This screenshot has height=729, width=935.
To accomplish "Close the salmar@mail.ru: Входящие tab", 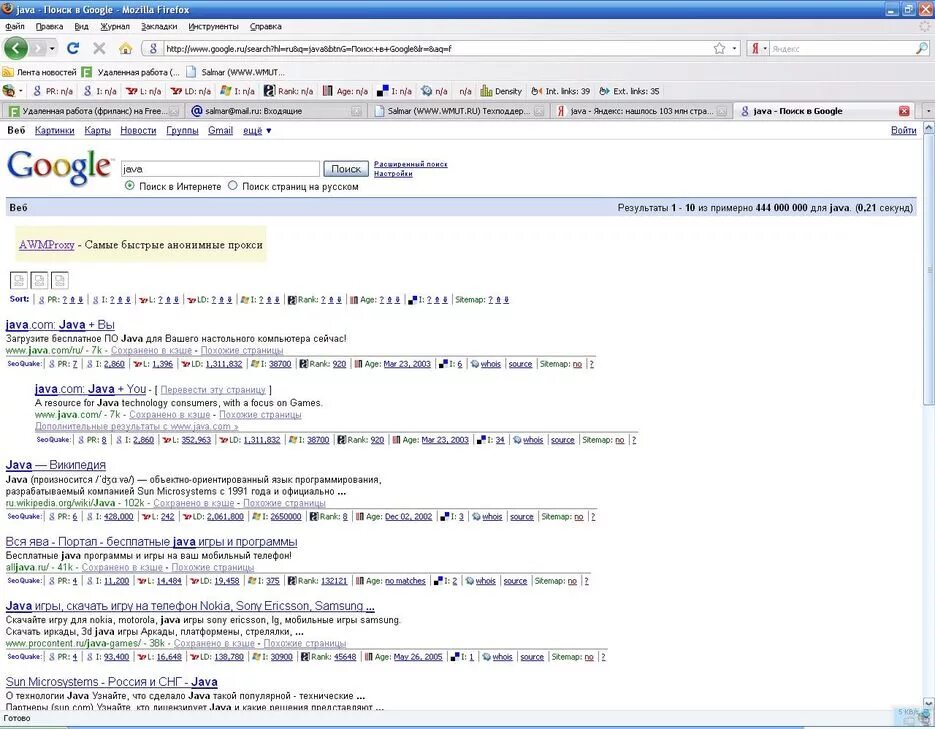I will coord(355,111).
